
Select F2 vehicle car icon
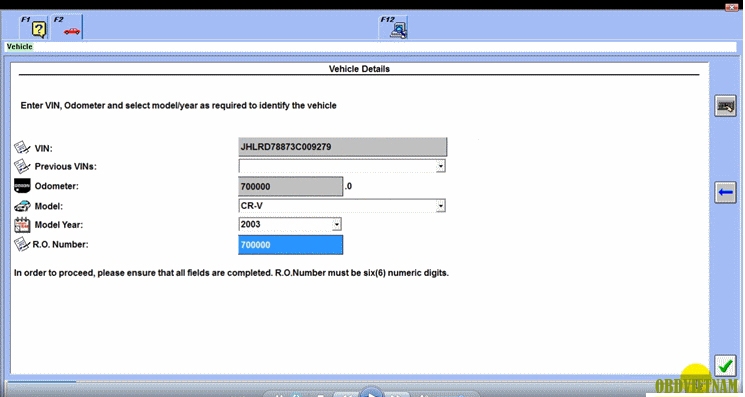coord(67,27)
